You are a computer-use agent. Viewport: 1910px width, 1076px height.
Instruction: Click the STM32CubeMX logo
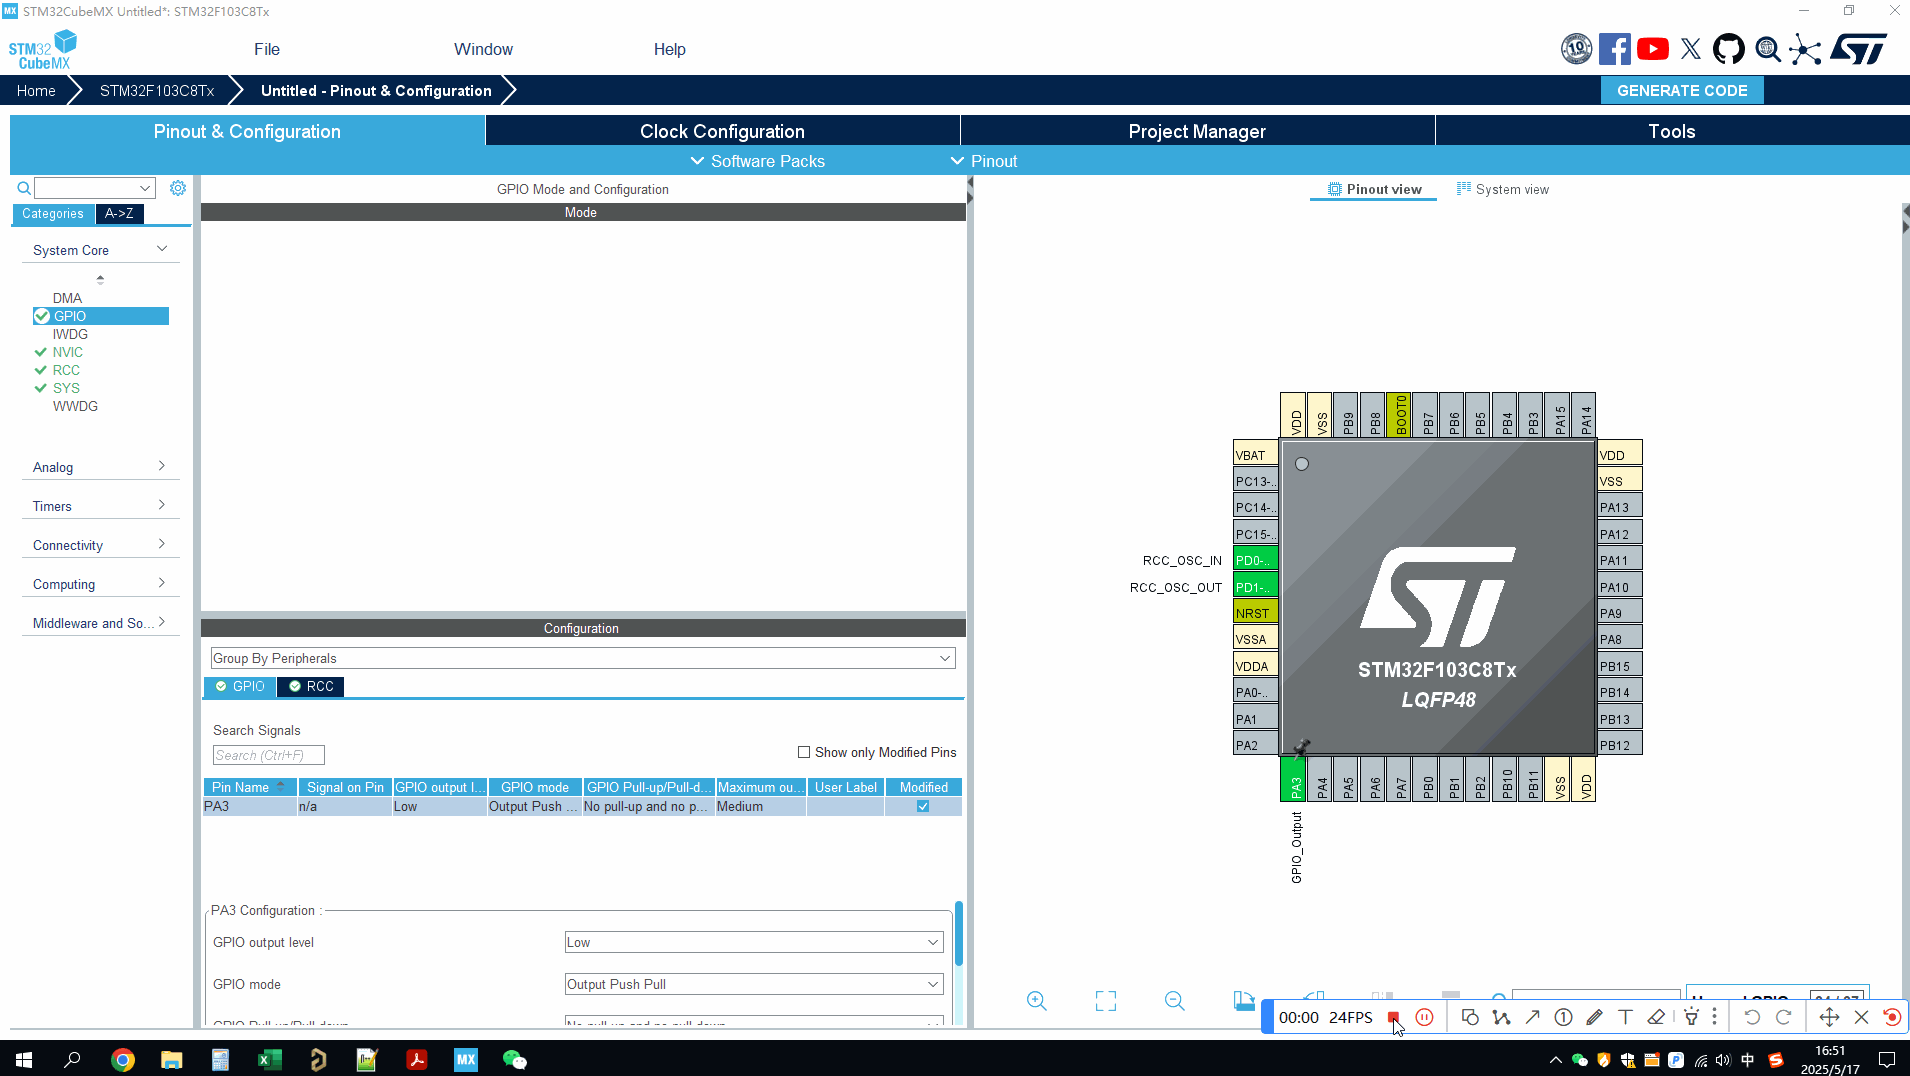coord(42,49)
